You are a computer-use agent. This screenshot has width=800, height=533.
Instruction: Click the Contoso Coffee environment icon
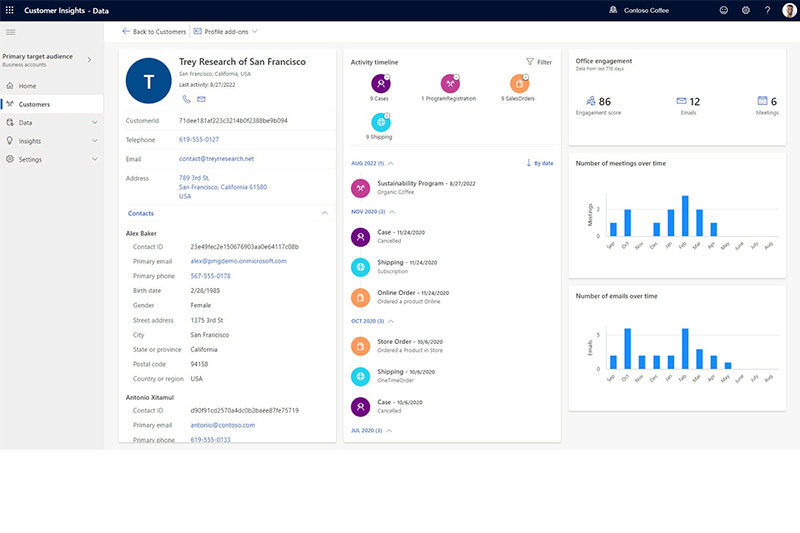pyautogui.click(x=613, y=10)
